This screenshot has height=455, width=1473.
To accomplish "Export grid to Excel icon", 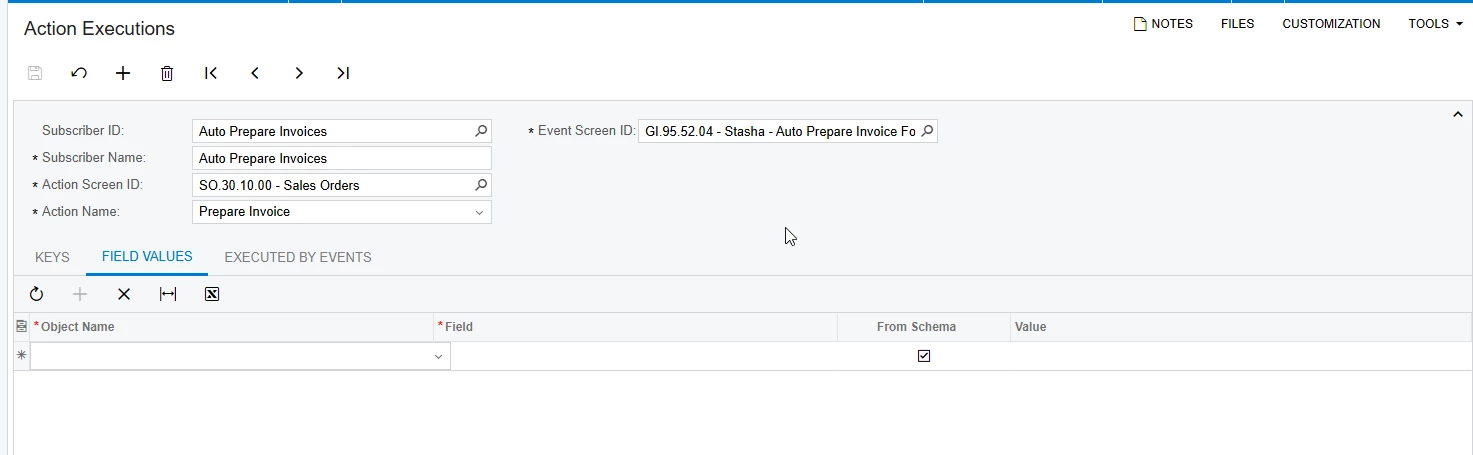I will pyautogui.click(x=212, y=294).
